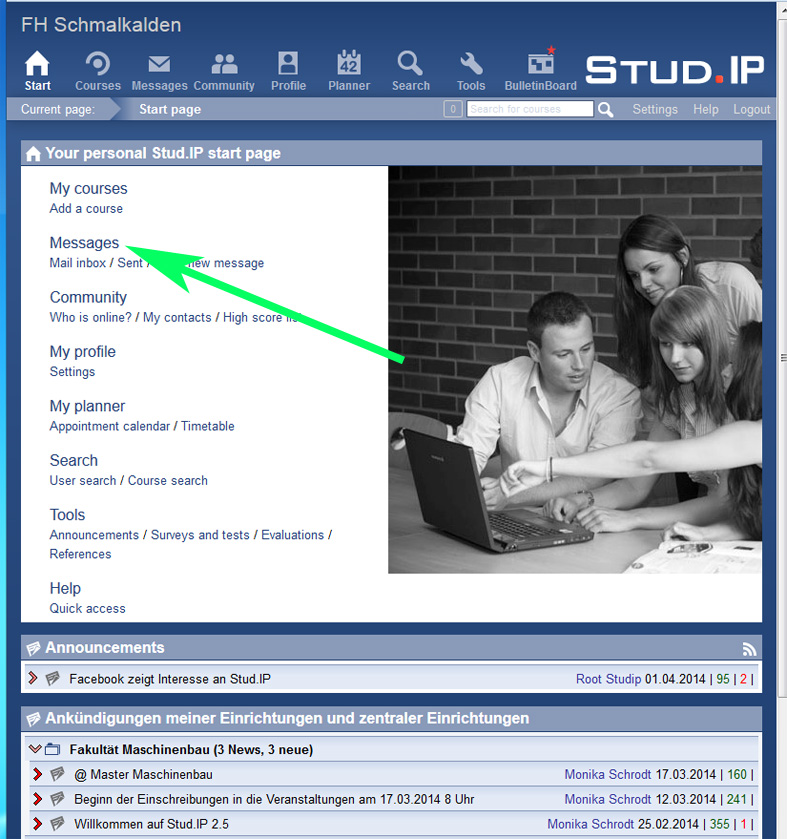Open the Help heading link on start page
This screenshot has height=839, width=787.
[x=65, y=588]
